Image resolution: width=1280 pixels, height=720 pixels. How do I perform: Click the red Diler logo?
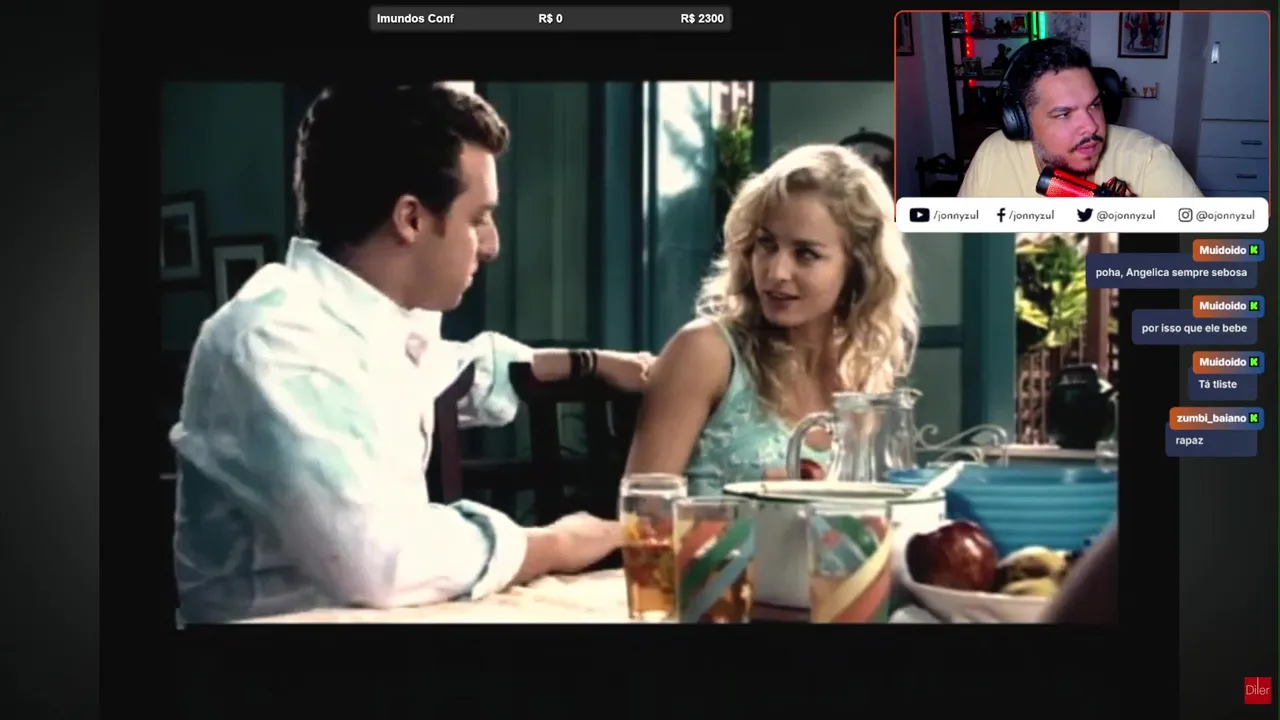click(x=1257, y=690)
